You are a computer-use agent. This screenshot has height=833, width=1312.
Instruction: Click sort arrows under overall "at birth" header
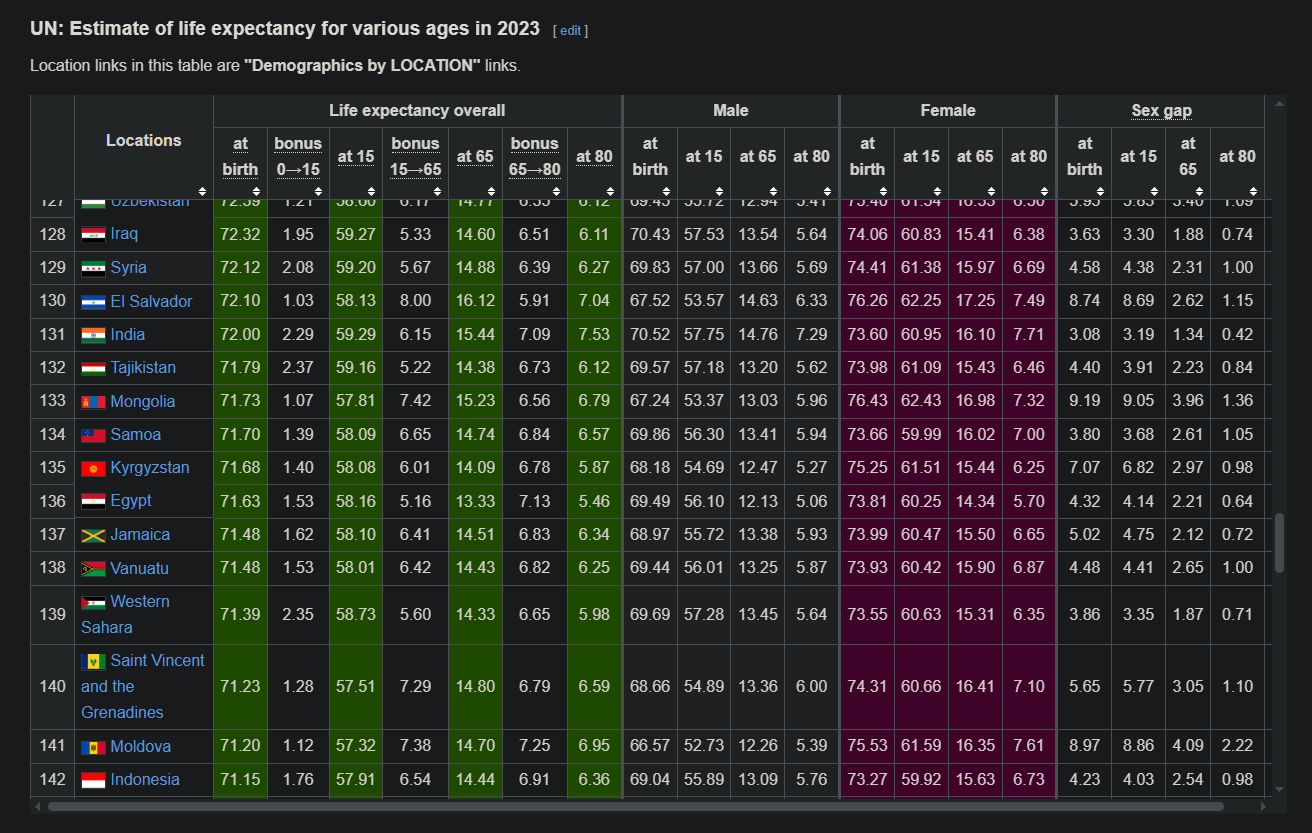tap(257, 191)
